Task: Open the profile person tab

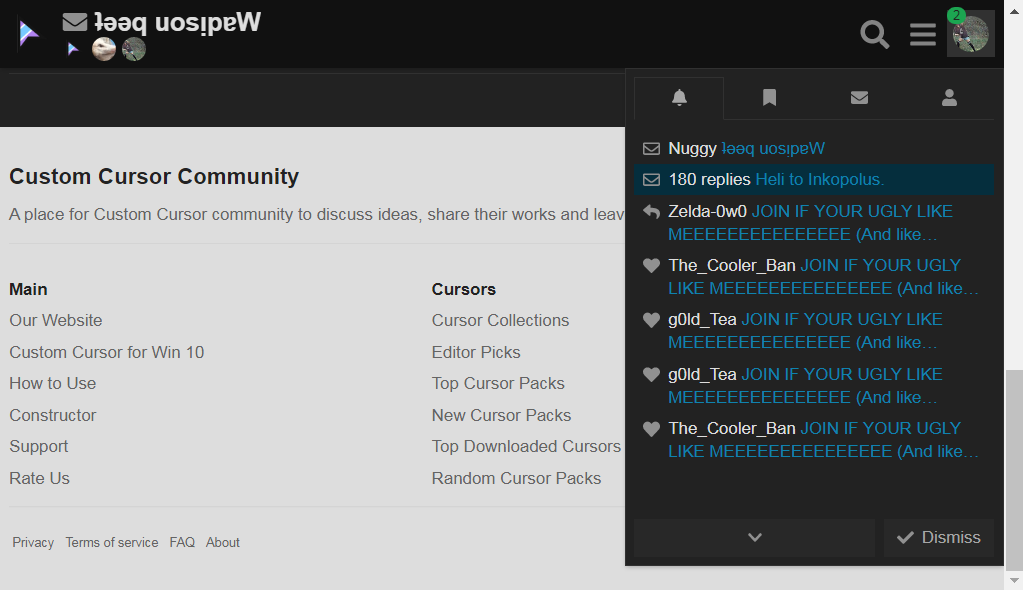Action: 949,98
